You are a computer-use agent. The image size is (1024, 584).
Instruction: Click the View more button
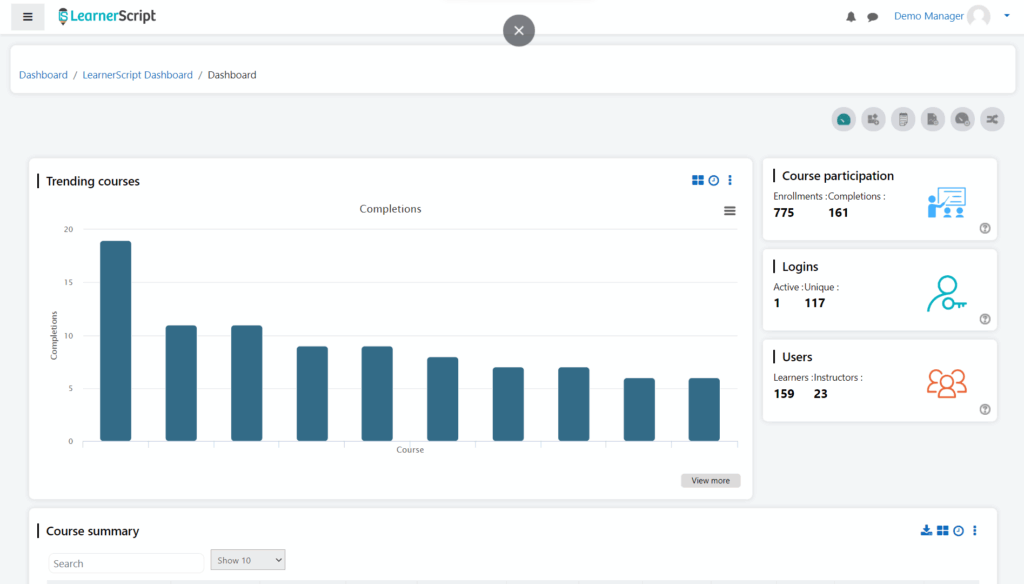coord(711,481)
